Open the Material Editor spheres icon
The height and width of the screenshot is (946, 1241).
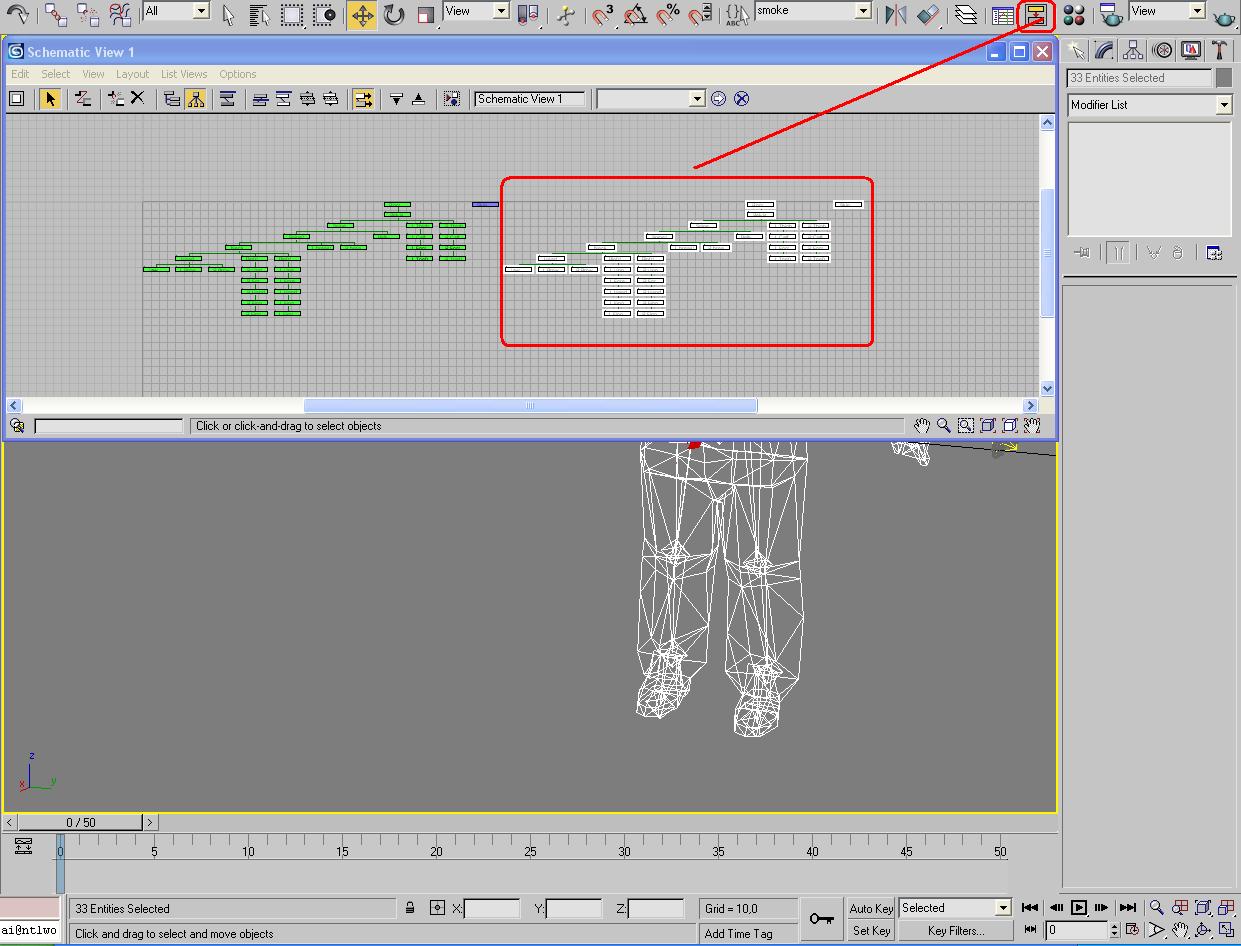(x=1074, y=15)
